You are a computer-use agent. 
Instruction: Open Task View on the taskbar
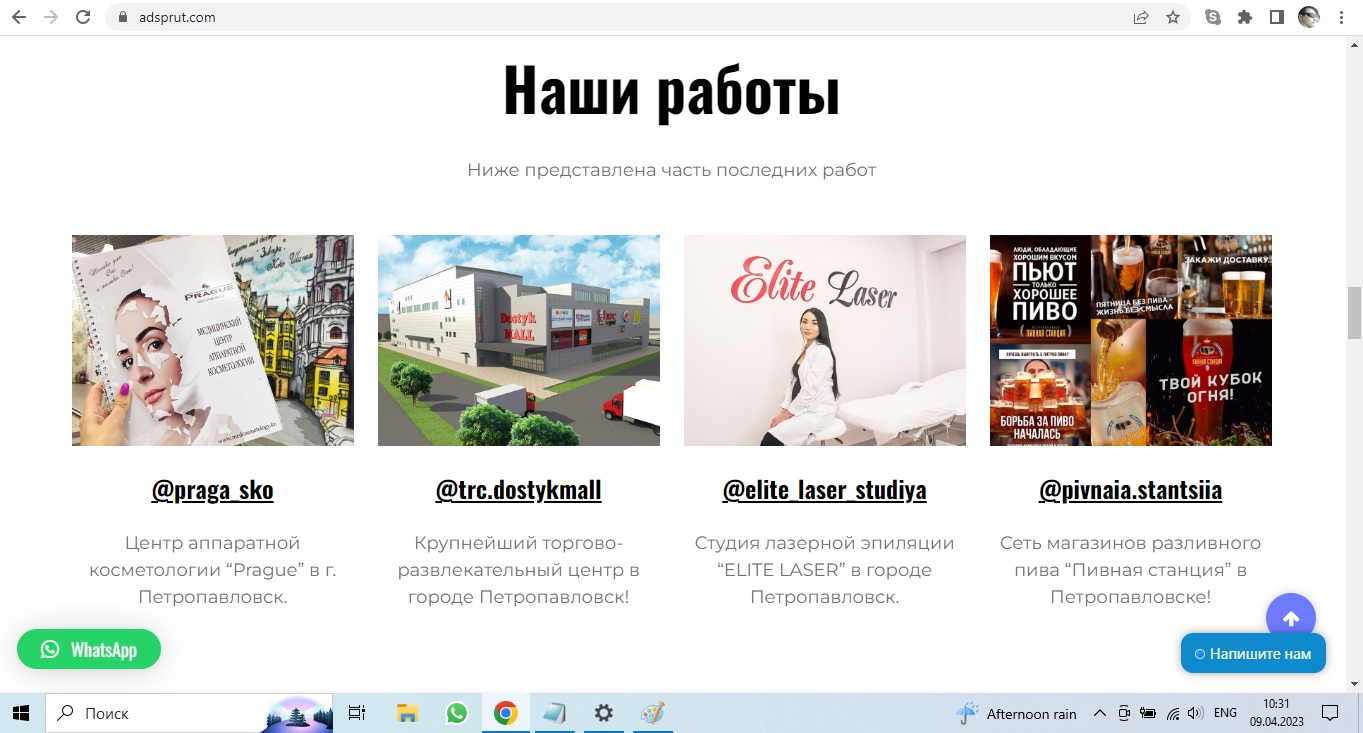point(357,713)
